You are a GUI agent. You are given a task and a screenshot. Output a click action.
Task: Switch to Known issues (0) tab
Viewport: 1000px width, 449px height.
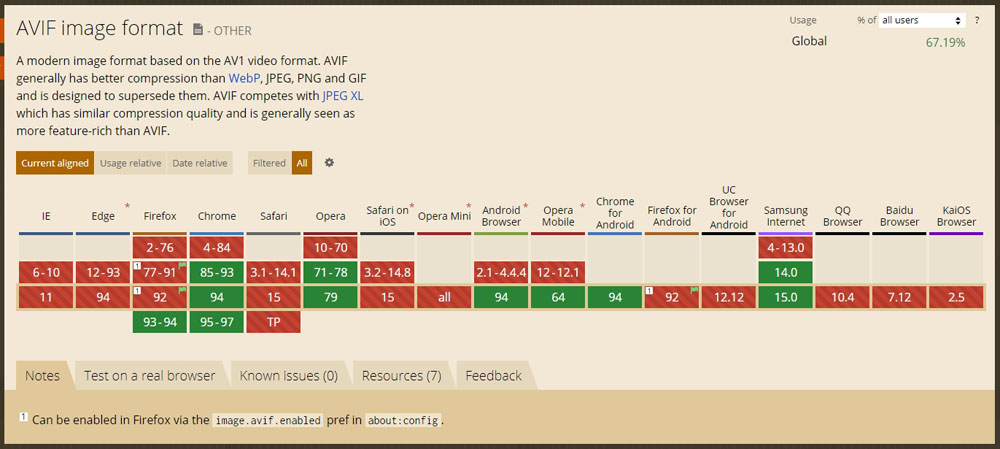(288, 376)
